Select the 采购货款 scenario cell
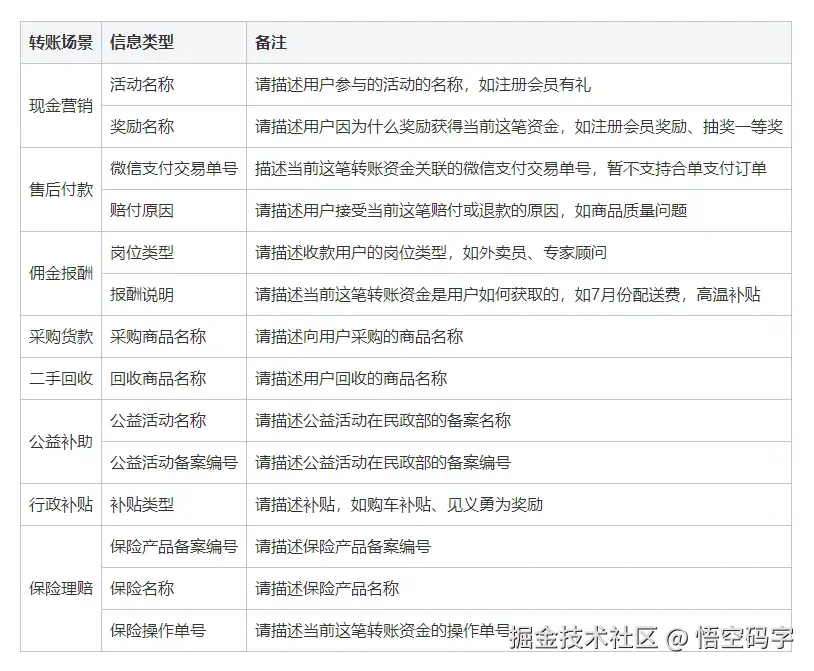 pos(60,337)
